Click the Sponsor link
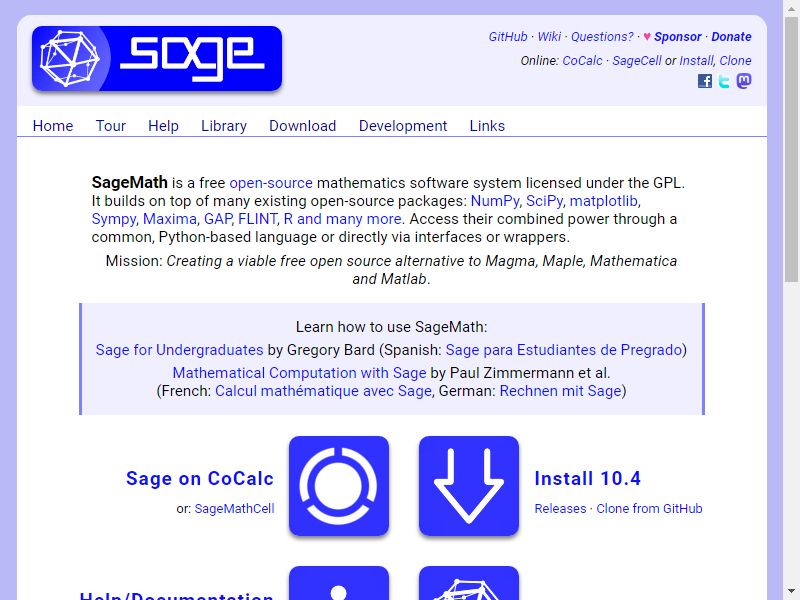Viewport: 800px width, 600px height. (x=678, y=37)
